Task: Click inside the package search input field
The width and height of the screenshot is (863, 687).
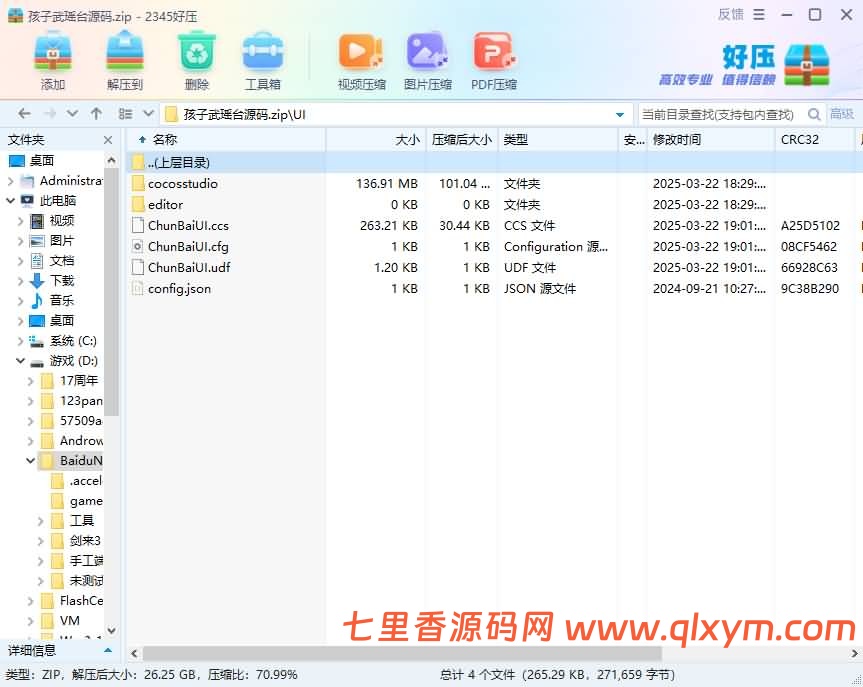Action: [x=720, y=113]
